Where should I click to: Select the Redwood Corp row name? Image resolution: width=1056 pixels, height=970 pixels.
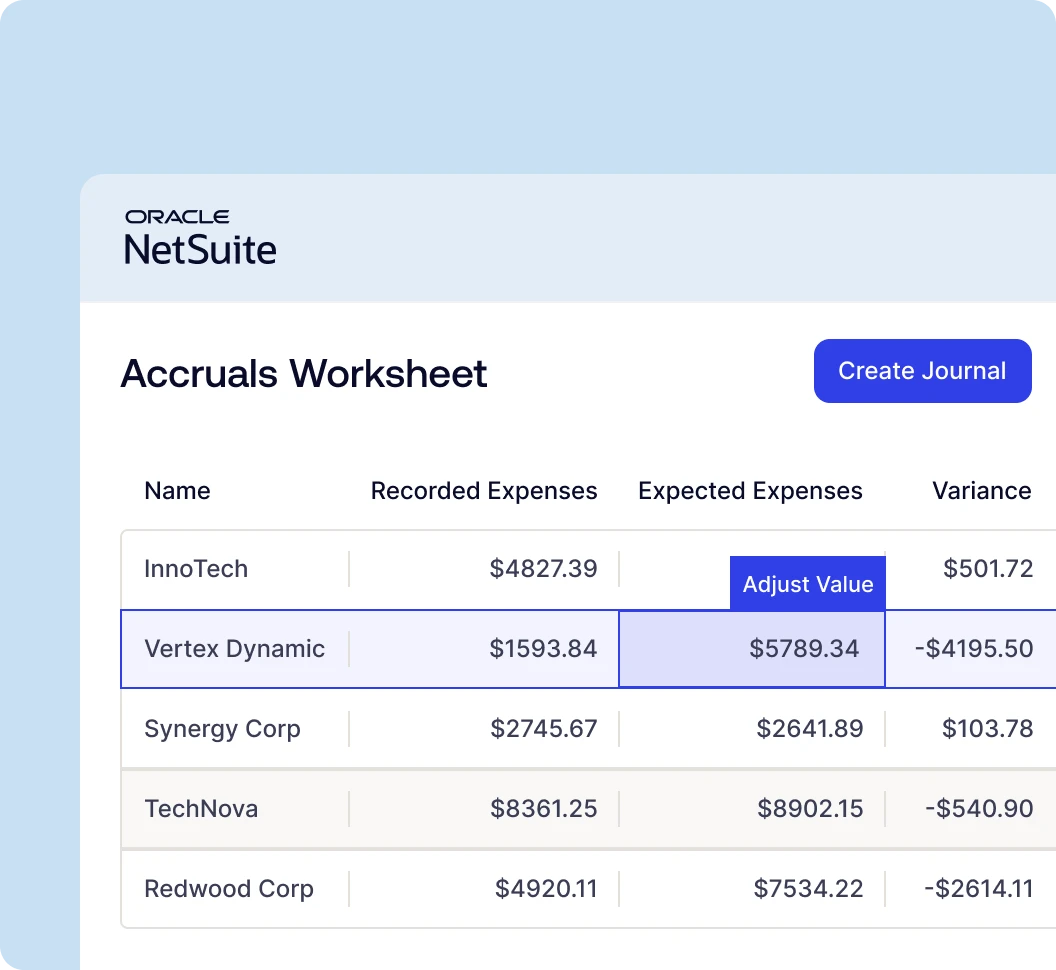228,889
